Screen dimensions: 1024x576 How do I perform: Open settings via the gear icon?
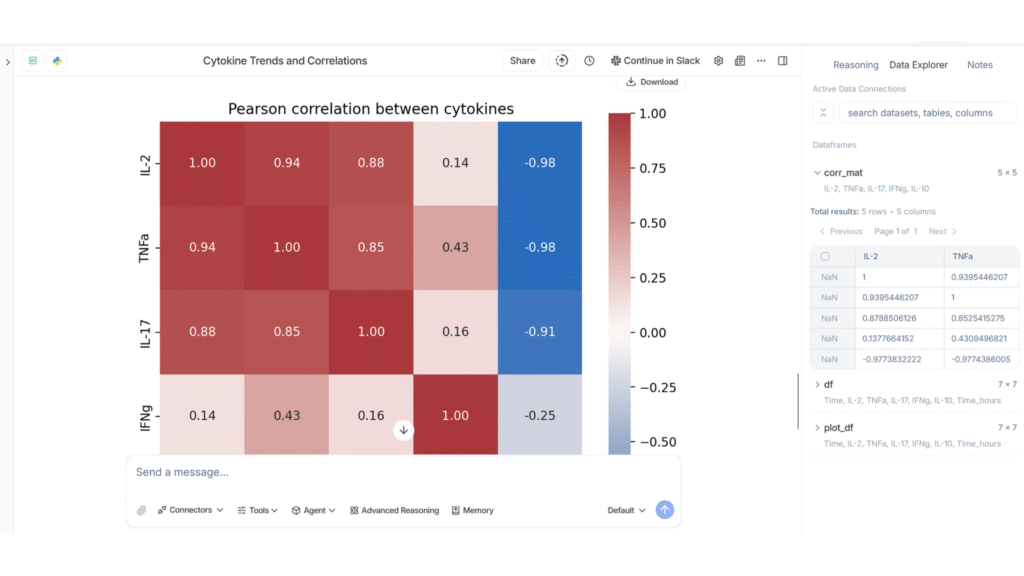(x=718, y=61)
